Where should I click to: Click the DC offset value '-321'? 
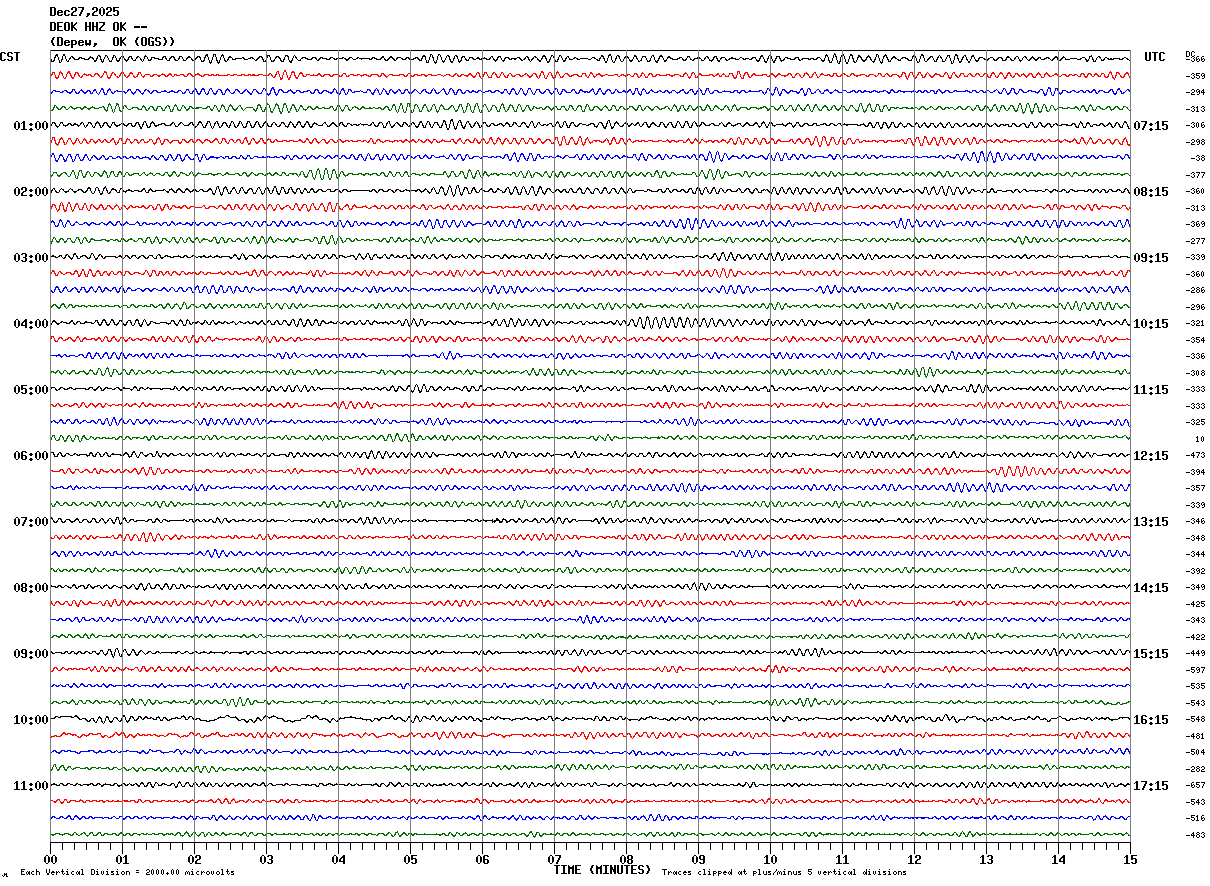pyautogui.click(x=1195, y=324)
